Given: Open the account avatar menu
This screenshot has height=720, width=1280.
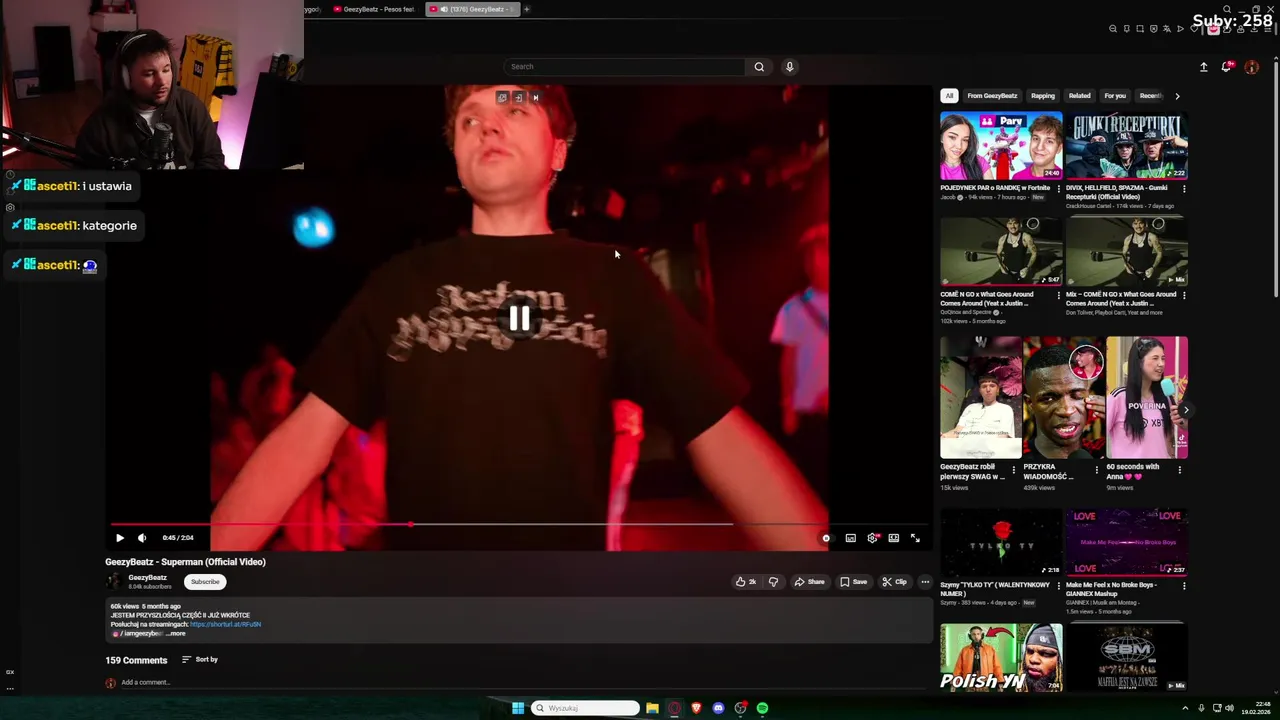Looking at the screenshot, I should [x=1251, y=67].
